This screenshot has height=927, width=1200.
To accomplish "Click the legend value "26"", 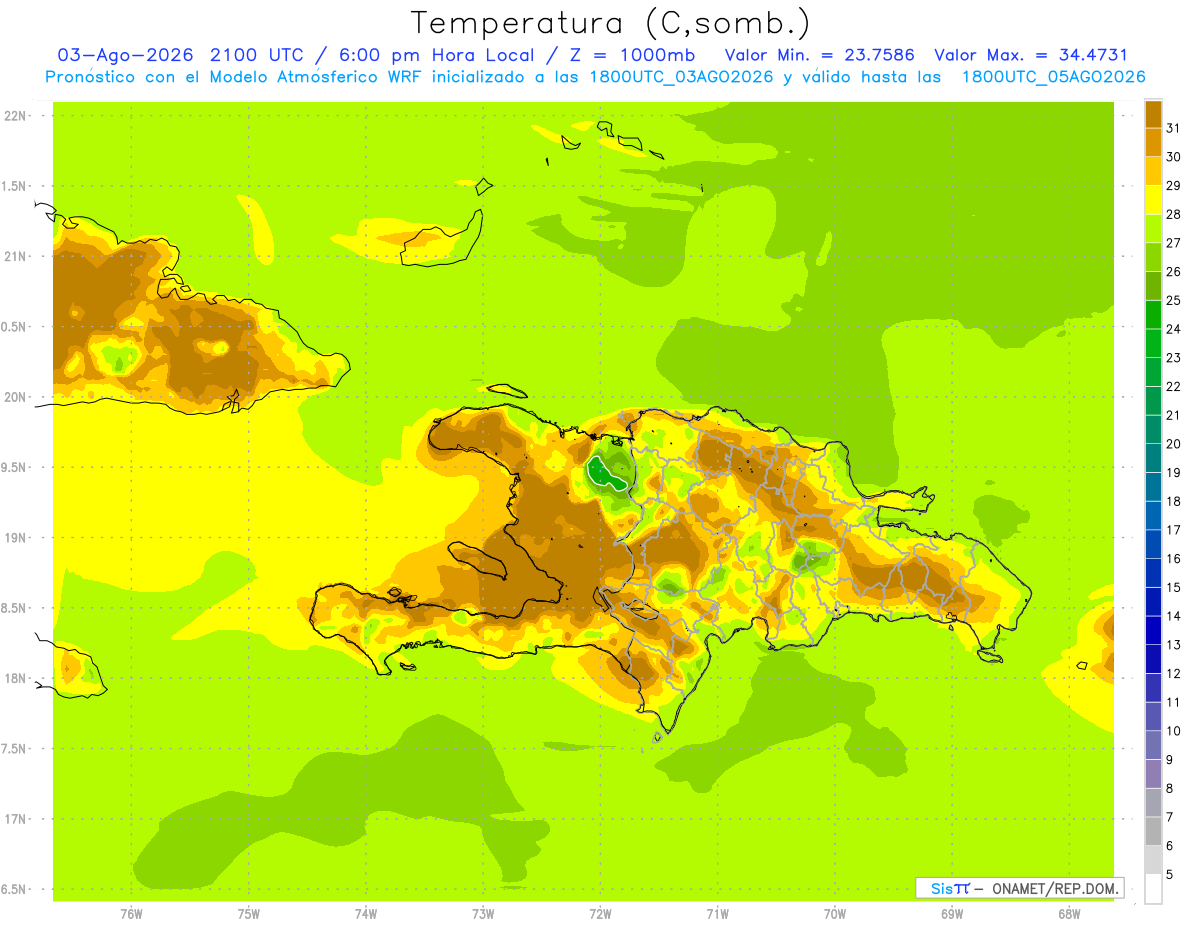I will pos(1174,272).
